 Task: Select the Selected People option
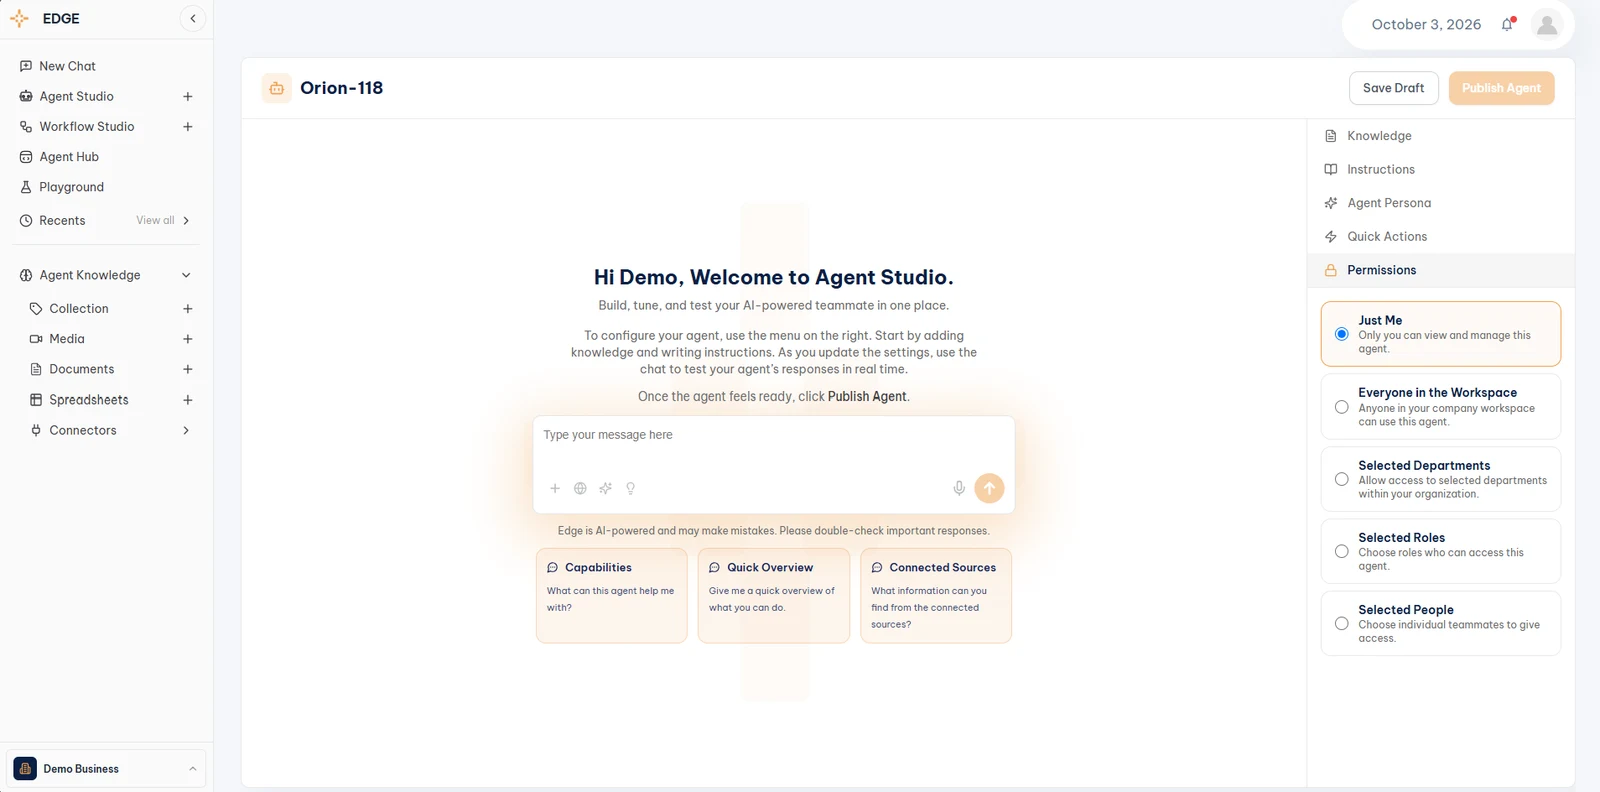point(1441,623)
